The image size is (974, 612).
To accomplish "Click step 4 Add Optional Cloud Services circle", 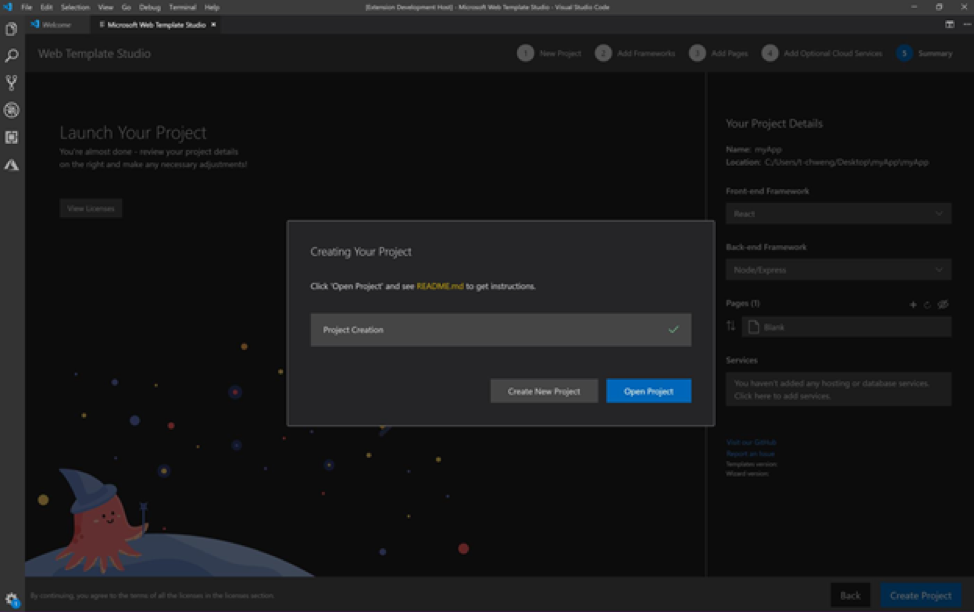I will pyautogui.click(x=770, y=53).
